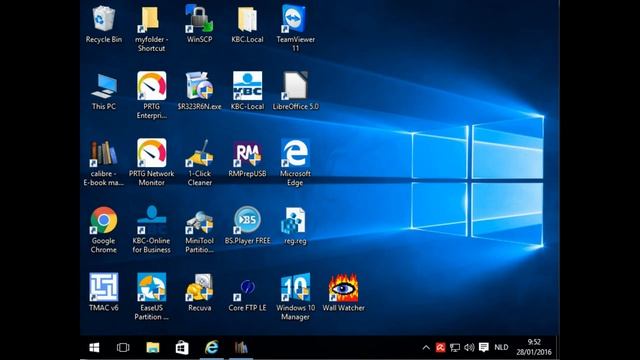Image resolution: width=640 pixels, height=360 pixels.
Task: Open the Store from the taskbar
Action: 182,347
